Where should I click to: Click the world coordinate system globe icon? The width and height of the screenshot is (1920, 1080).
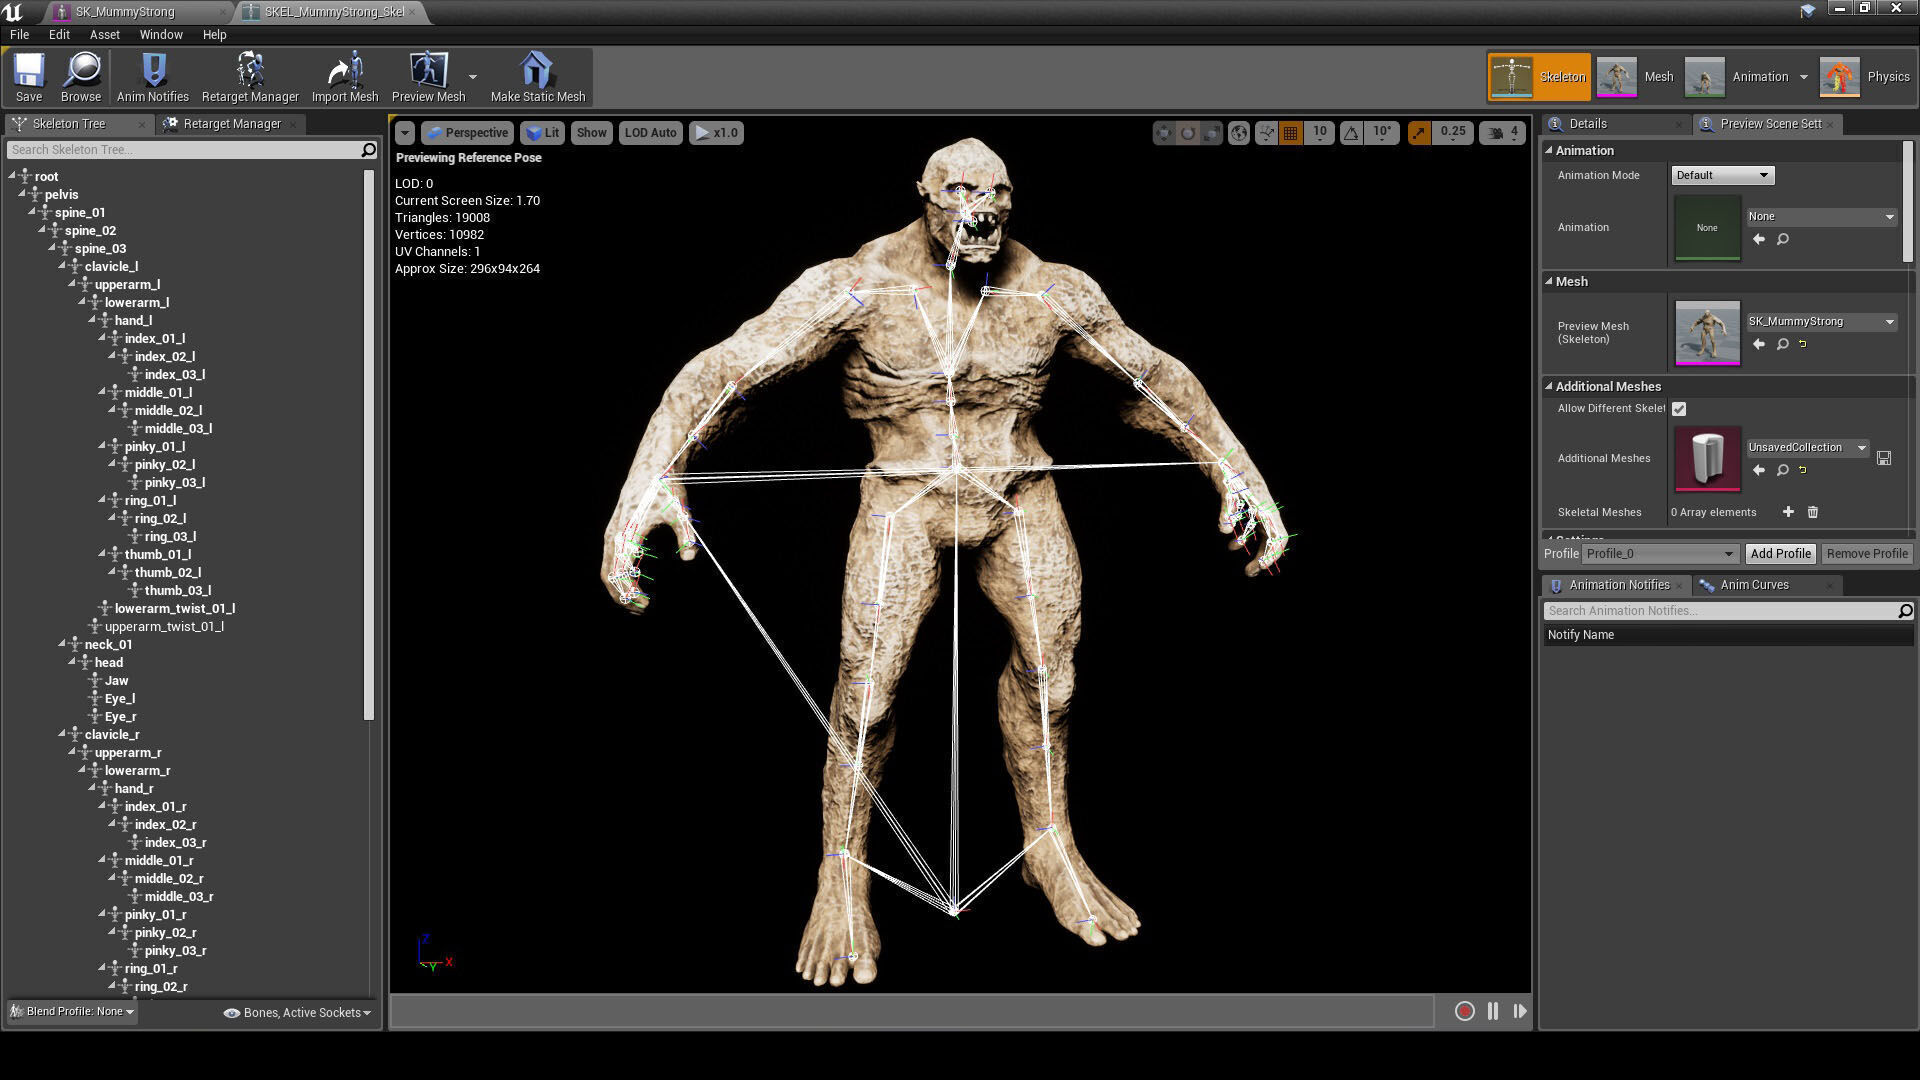[x=1239, y=133]
